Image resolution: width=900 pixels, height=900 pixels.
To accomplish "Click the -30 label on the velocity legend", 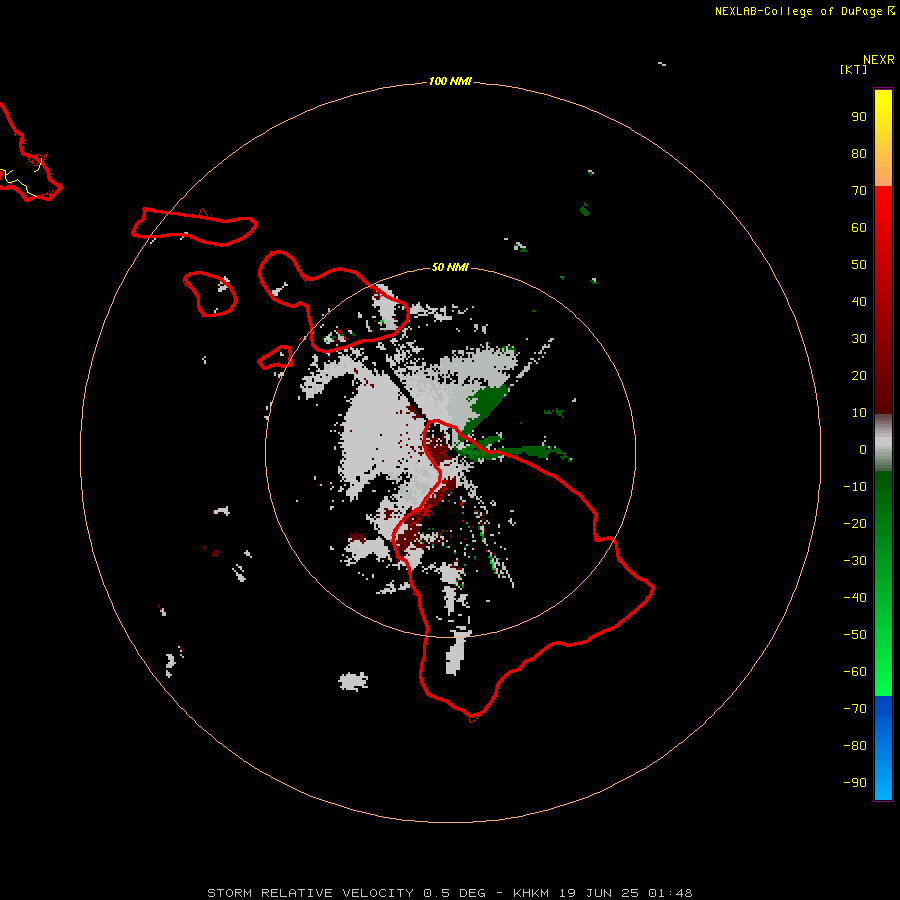I will pyautogui.click(x=855, y=561).
